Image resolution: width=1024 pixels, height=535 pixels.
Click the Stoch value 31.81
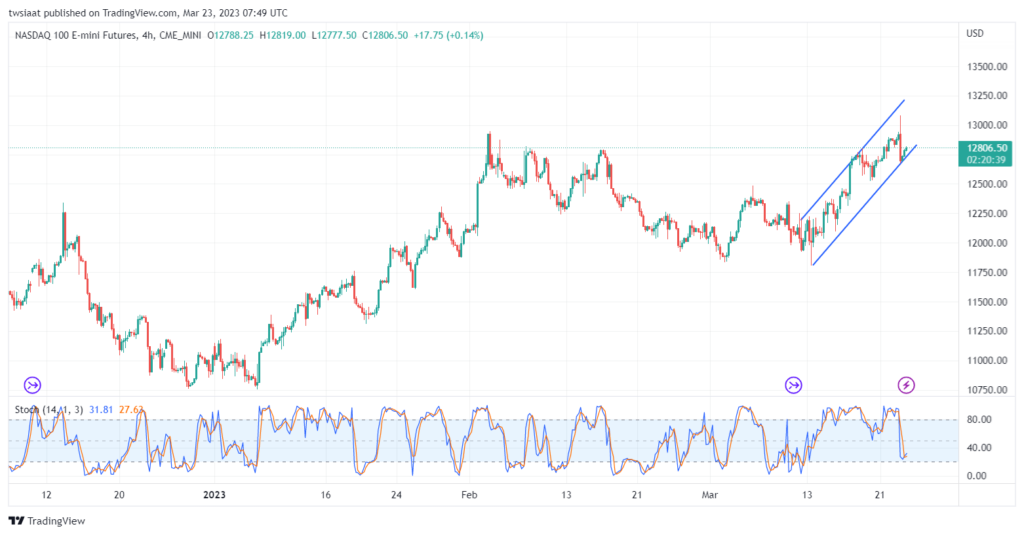pyautogui.click(x=101, y=410)
